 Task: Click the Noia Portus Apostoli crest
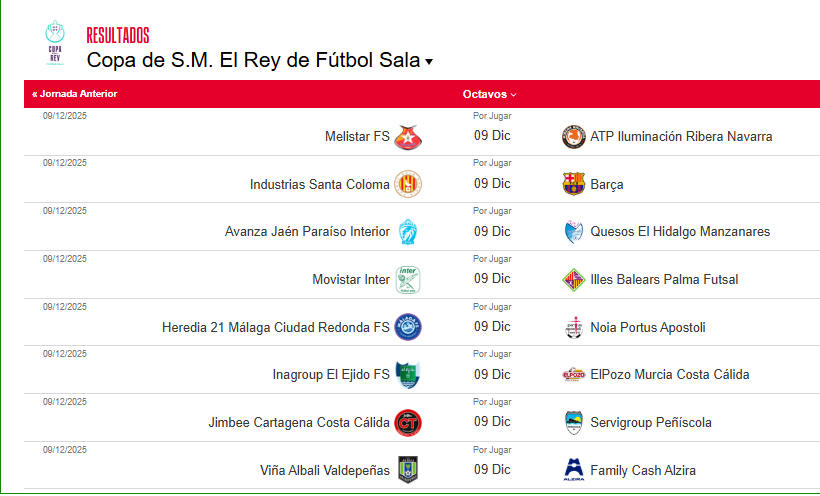(573, 327)
